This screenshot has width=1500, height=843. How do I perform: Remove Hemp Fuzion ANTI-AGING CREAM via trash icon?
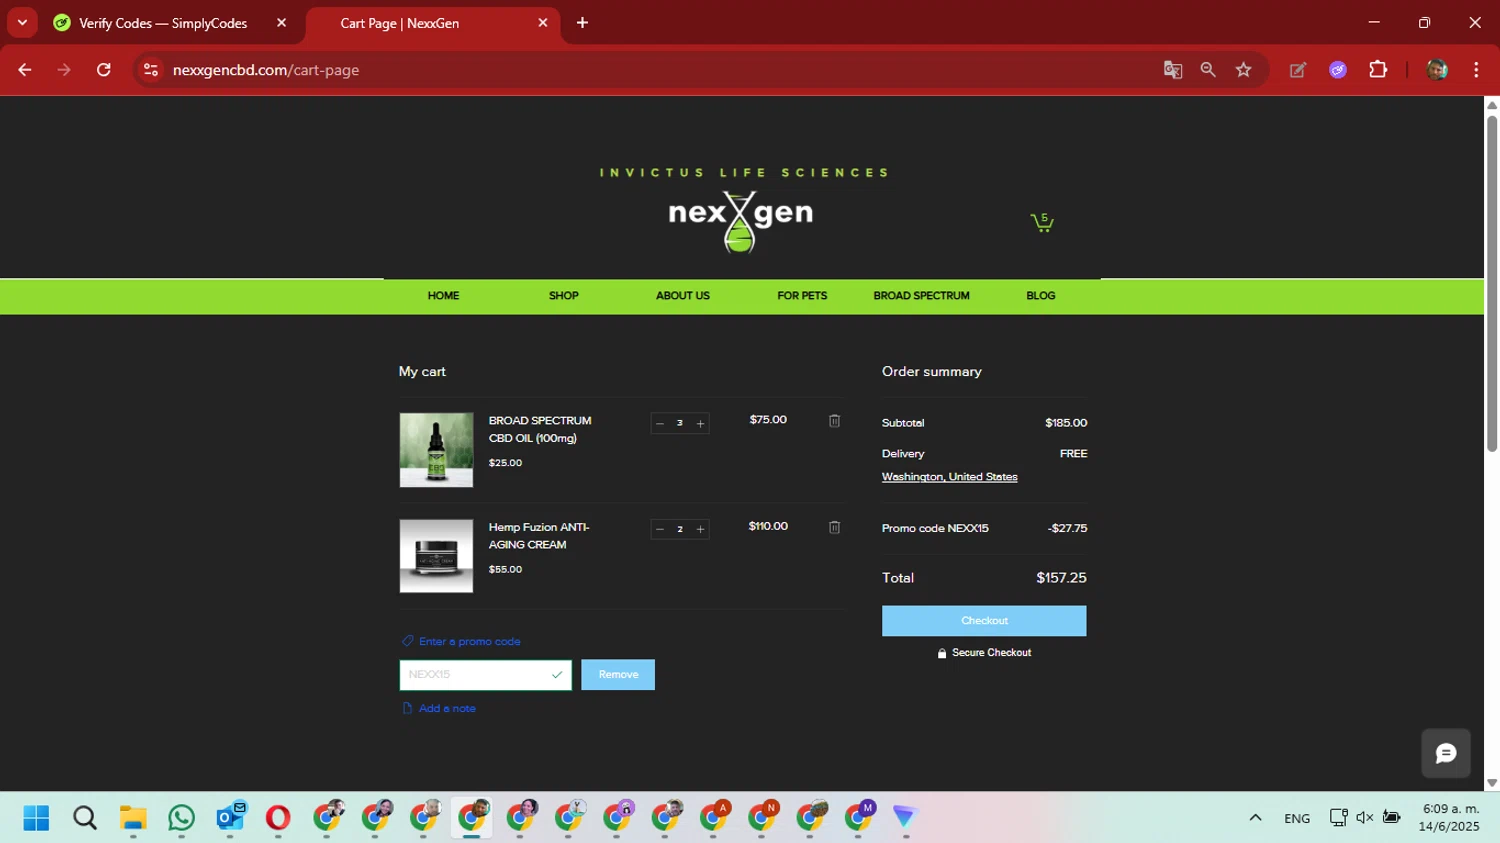[x=834, y=527]
